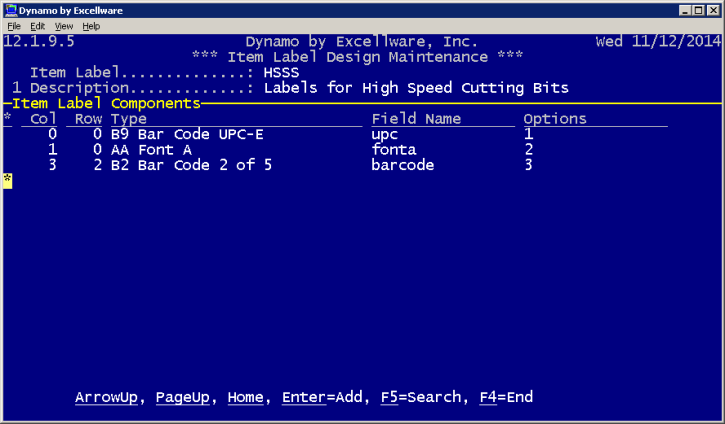The image size is (725, 424).
Task: Click Options value 3 in the barcode row
Action: tap(528, 165)
